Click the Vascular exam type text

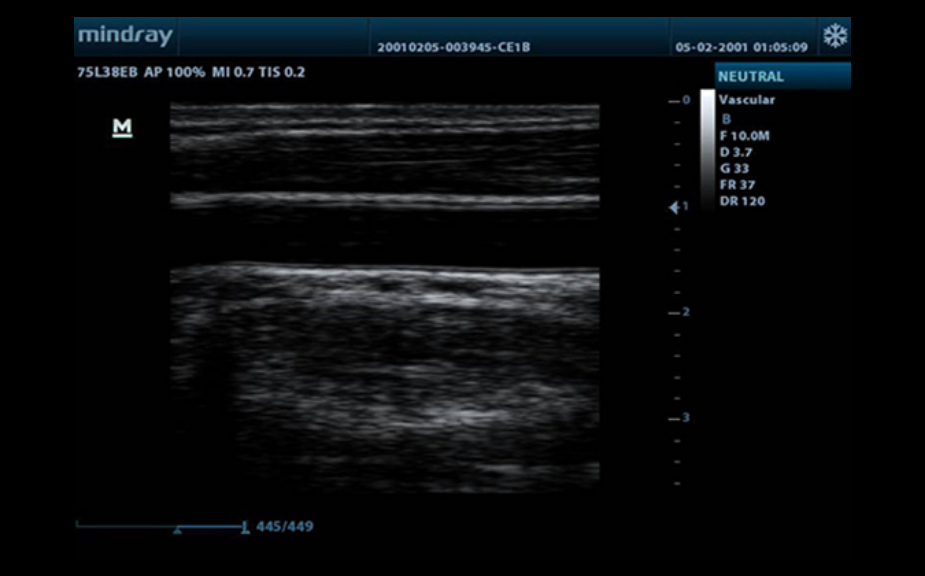tap(747, 100)
